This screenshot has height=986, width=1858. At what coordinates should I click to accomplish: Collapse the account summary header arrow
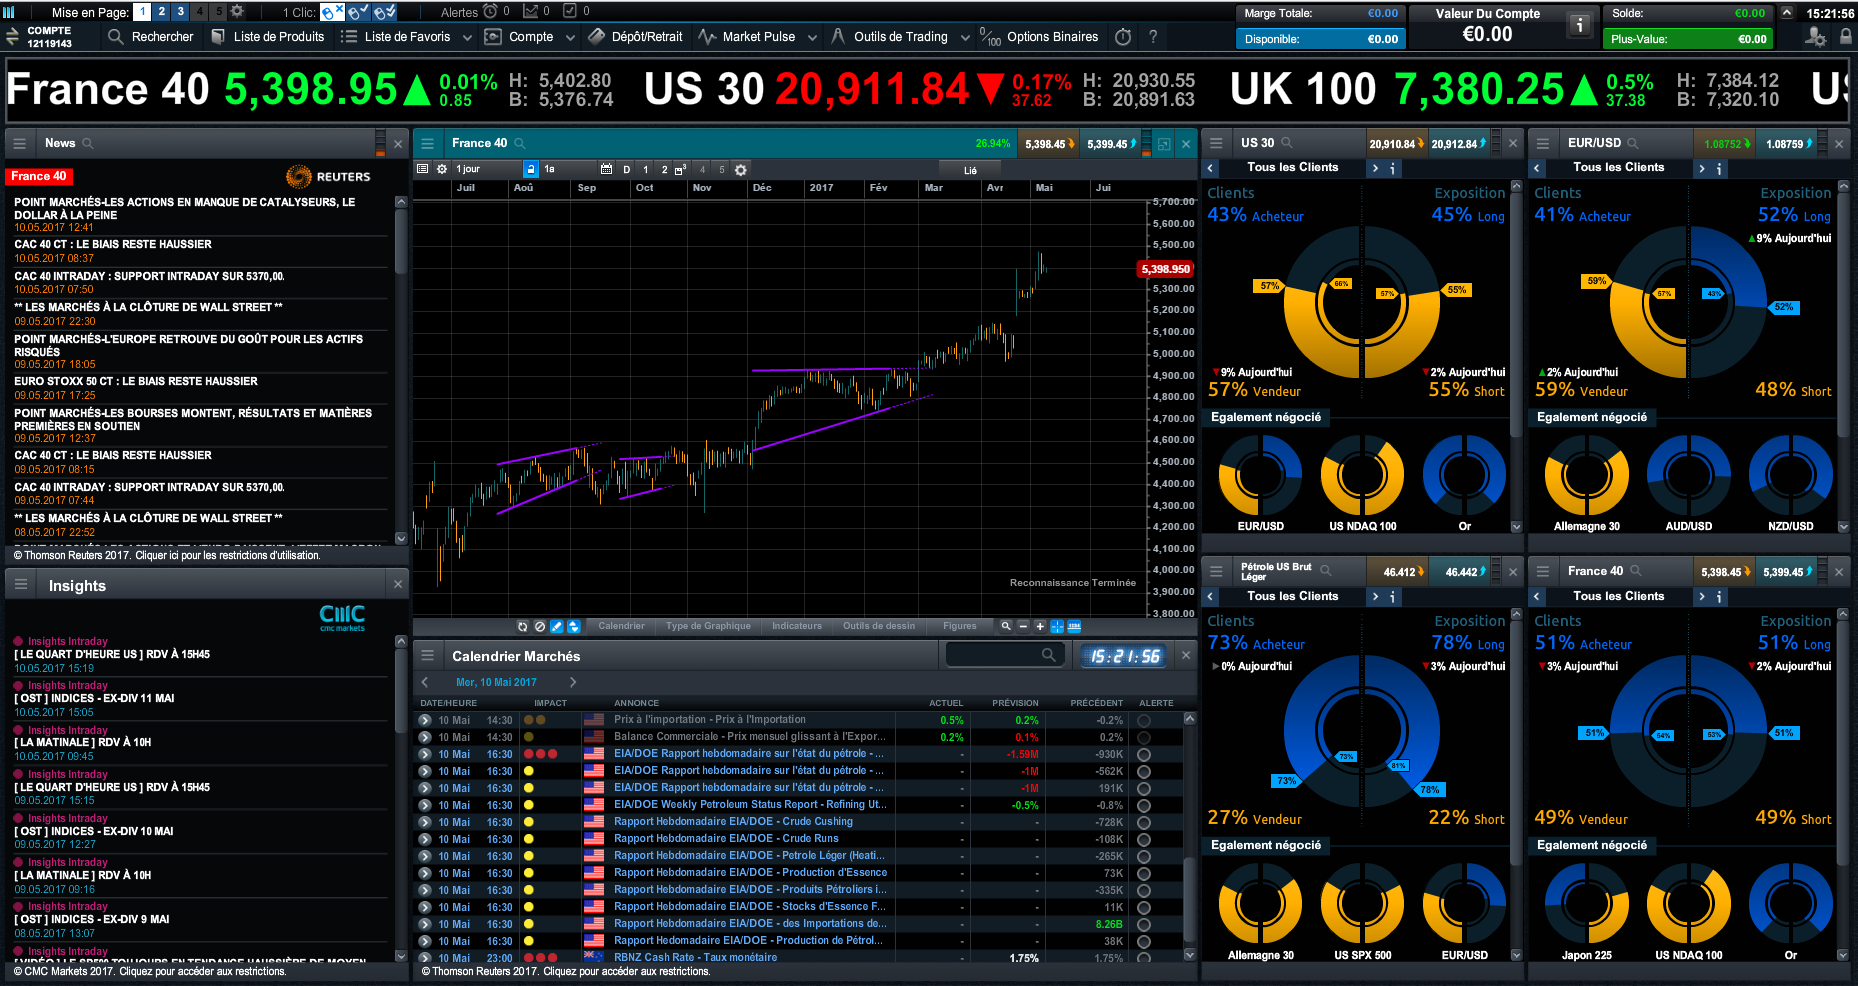[1788, 13]
